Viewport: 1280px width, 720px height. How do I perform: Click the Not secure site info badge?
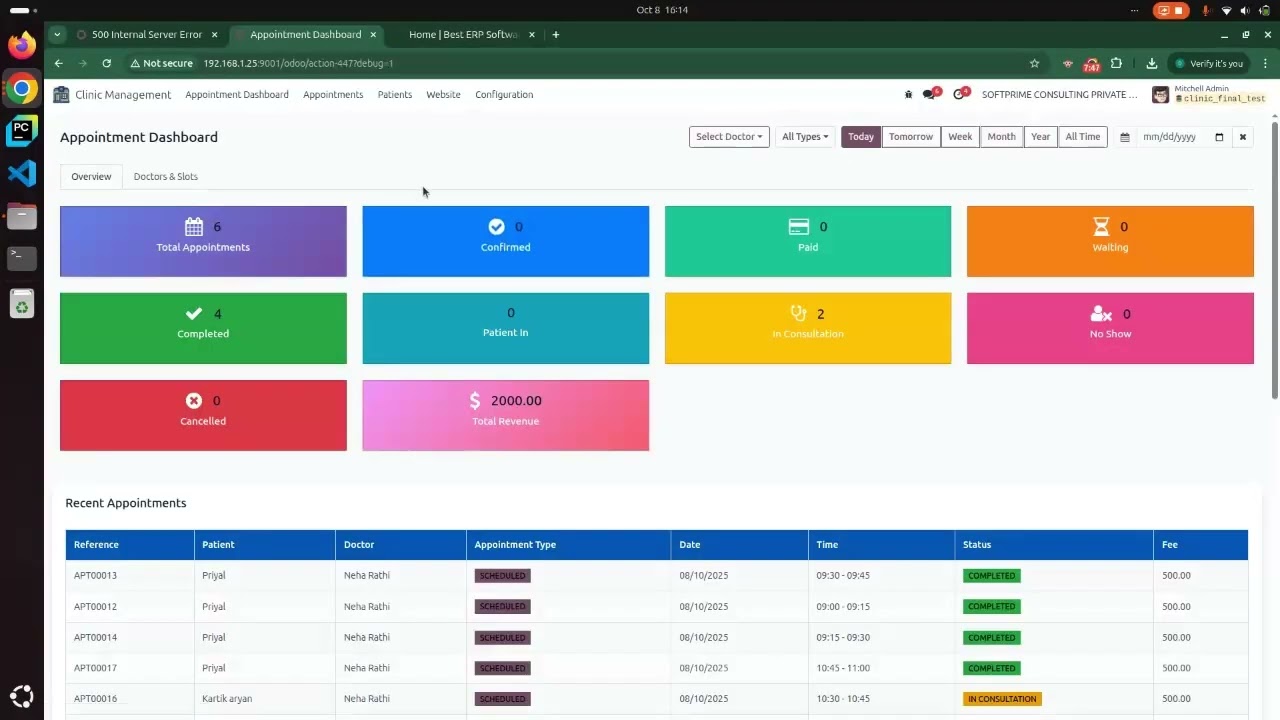pyautogui.click(x=163, y=63)
